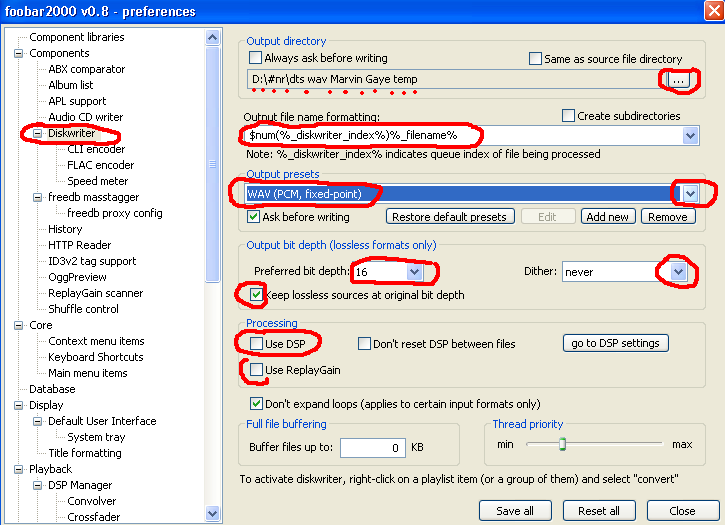Collapse the Playback tree node

[18, 469]
